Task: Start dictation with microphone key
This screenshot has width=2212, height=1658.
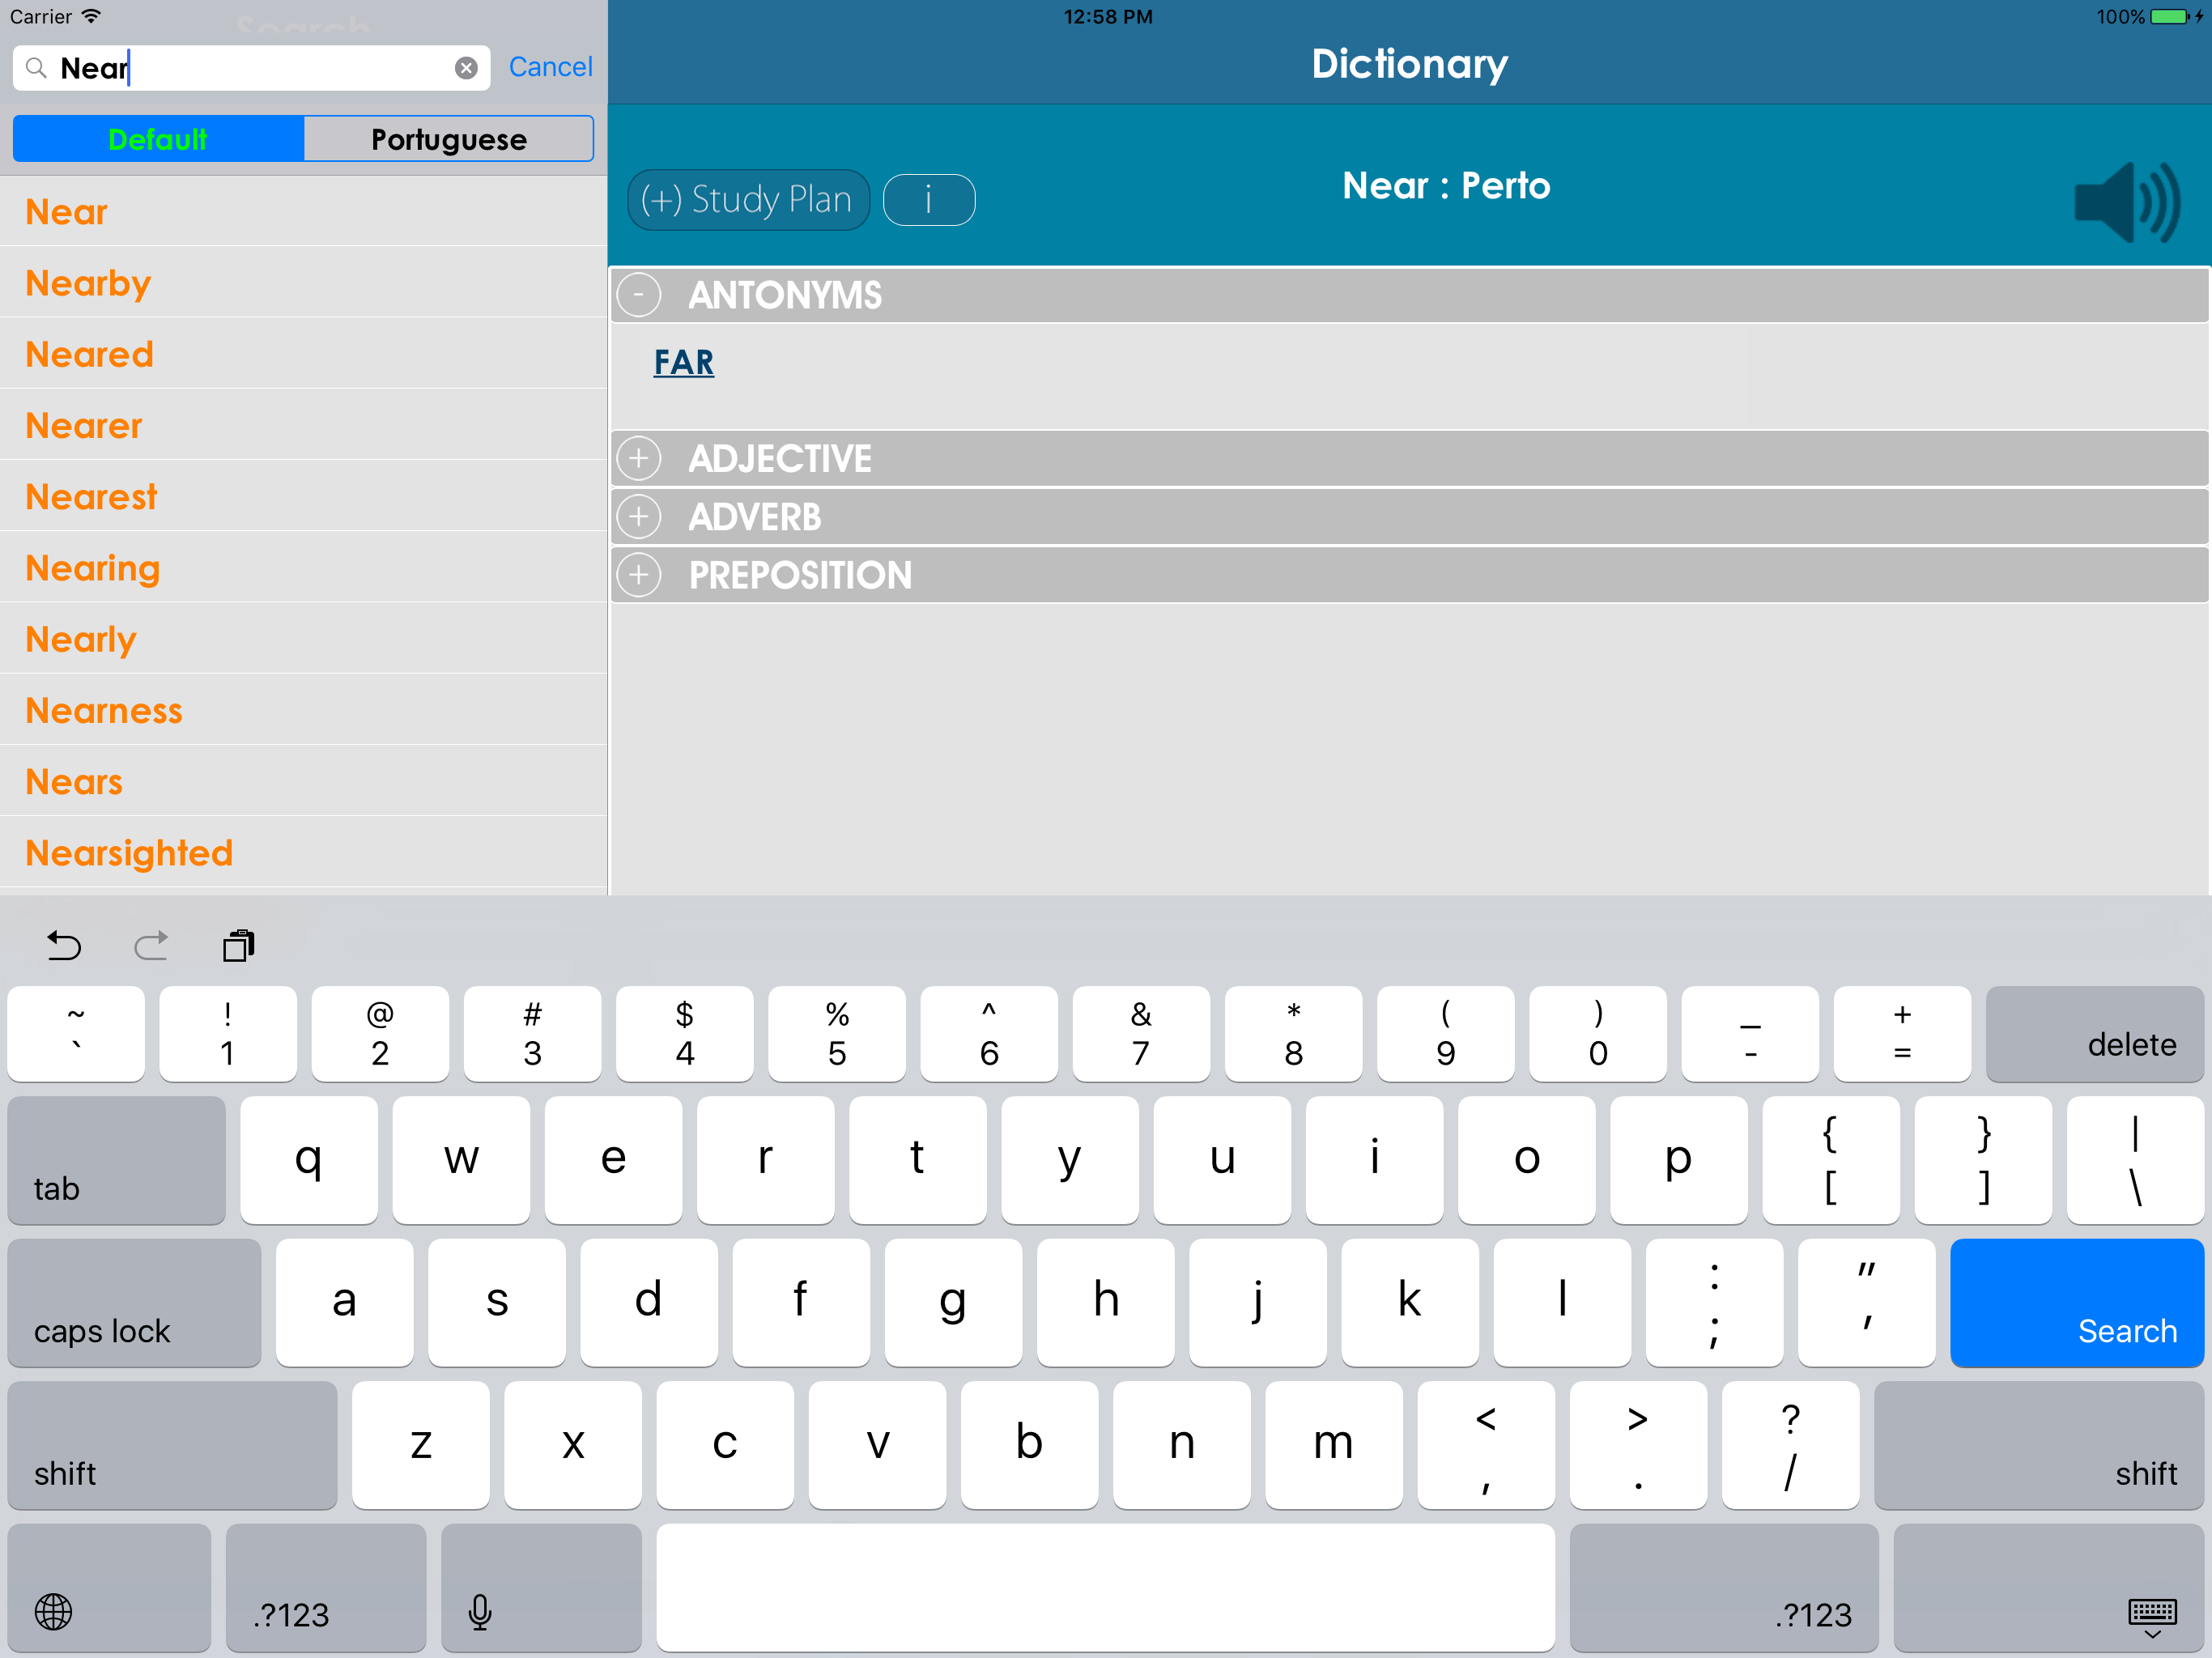Action: pyautogui.click(x=541, y=1588)
